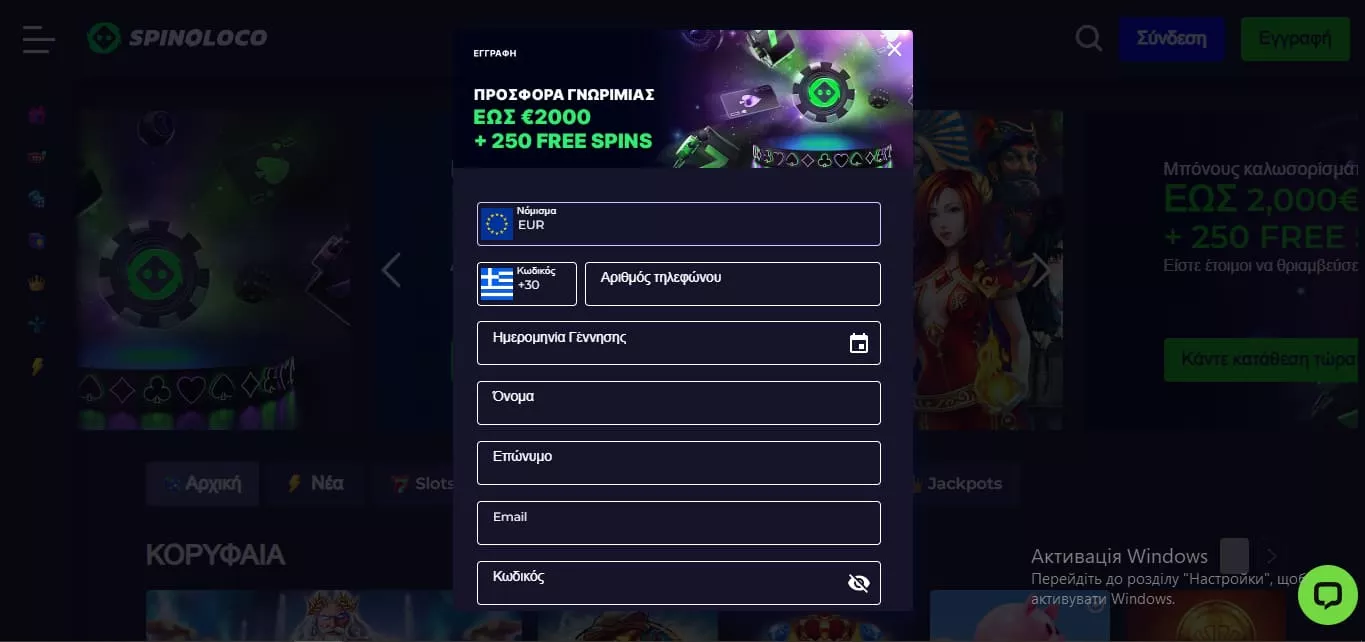Viewport: 1365px width, 642px height.
Task: Open the live chat bubble icon
Action: 1327,596
